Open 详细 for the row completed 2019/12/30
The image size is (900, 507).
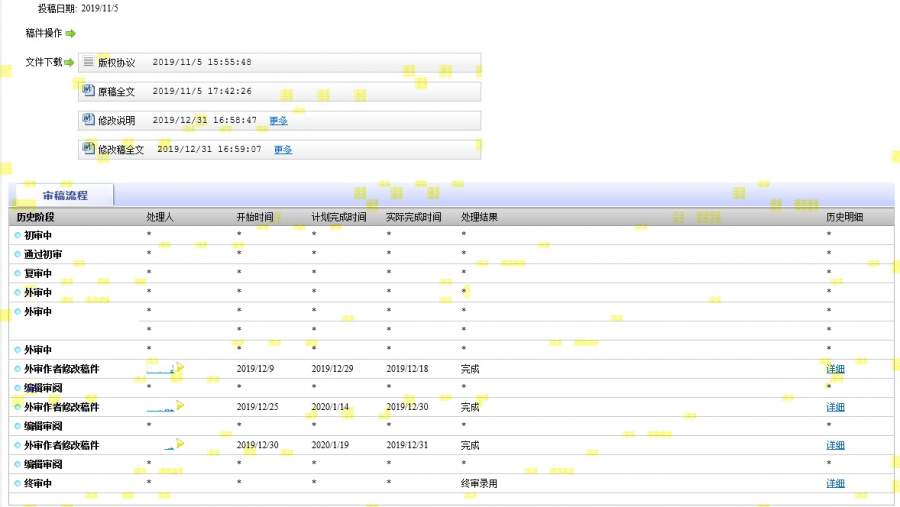[x=835, y=407]
